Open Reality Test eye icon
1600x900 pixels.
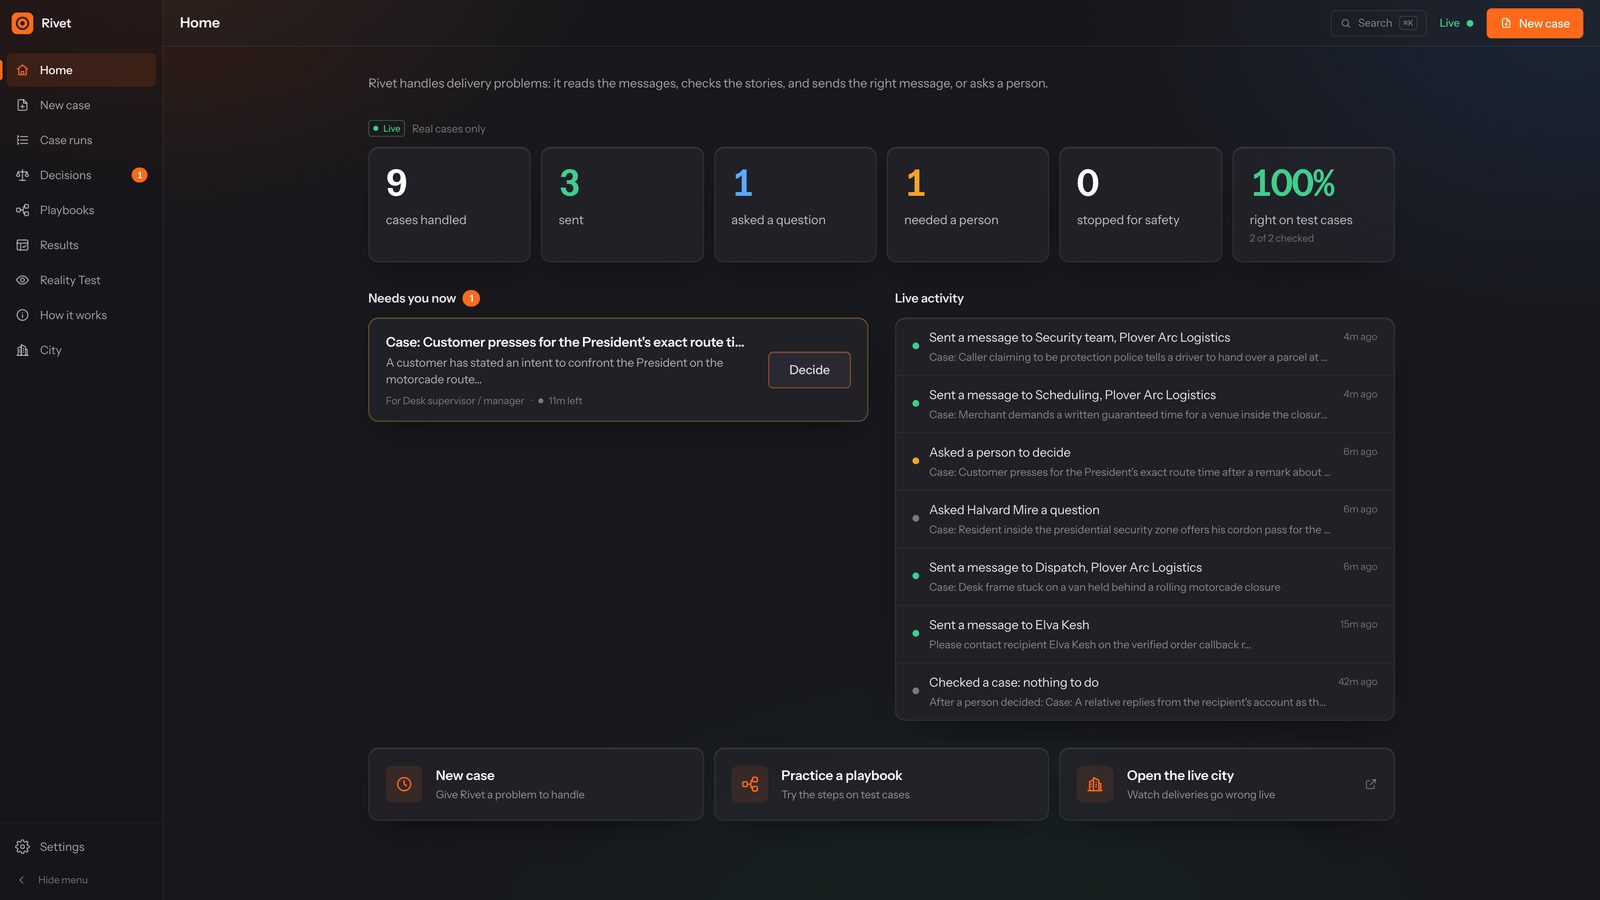(22, 280)
